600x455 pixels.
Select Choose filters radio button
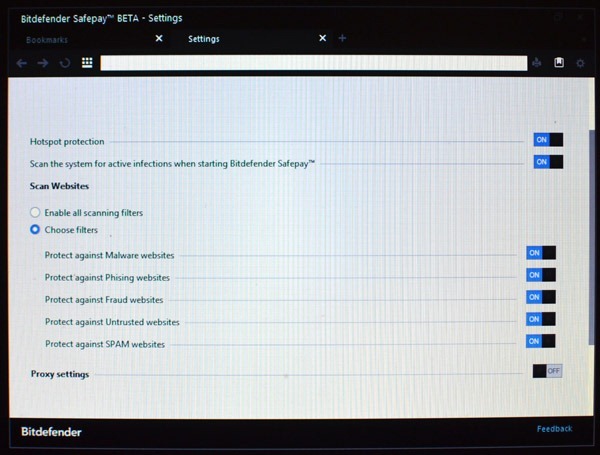[35, 230]
